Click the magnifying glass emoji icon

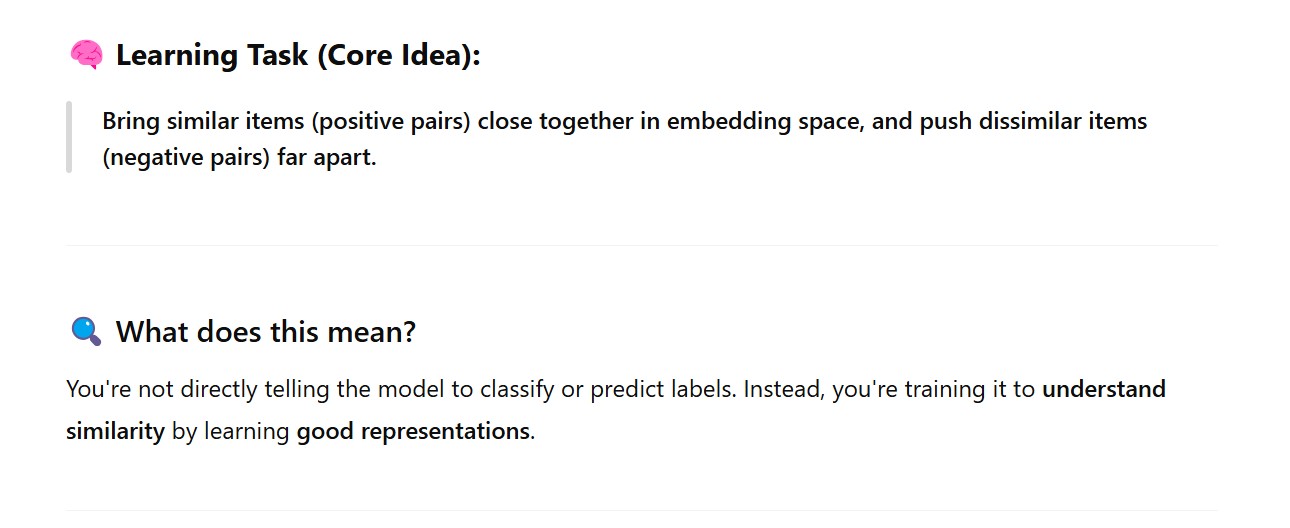point(86,331)
